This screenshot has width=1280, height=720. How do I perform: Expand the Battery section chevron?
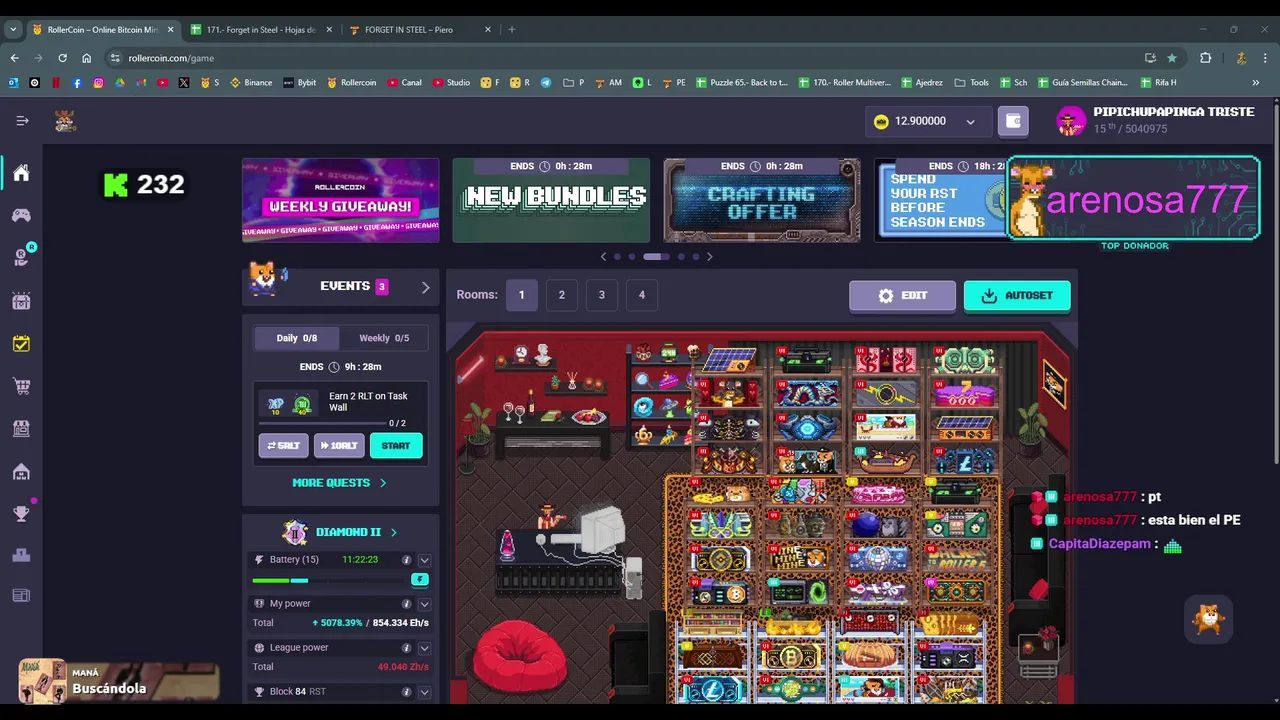[424, 560]
